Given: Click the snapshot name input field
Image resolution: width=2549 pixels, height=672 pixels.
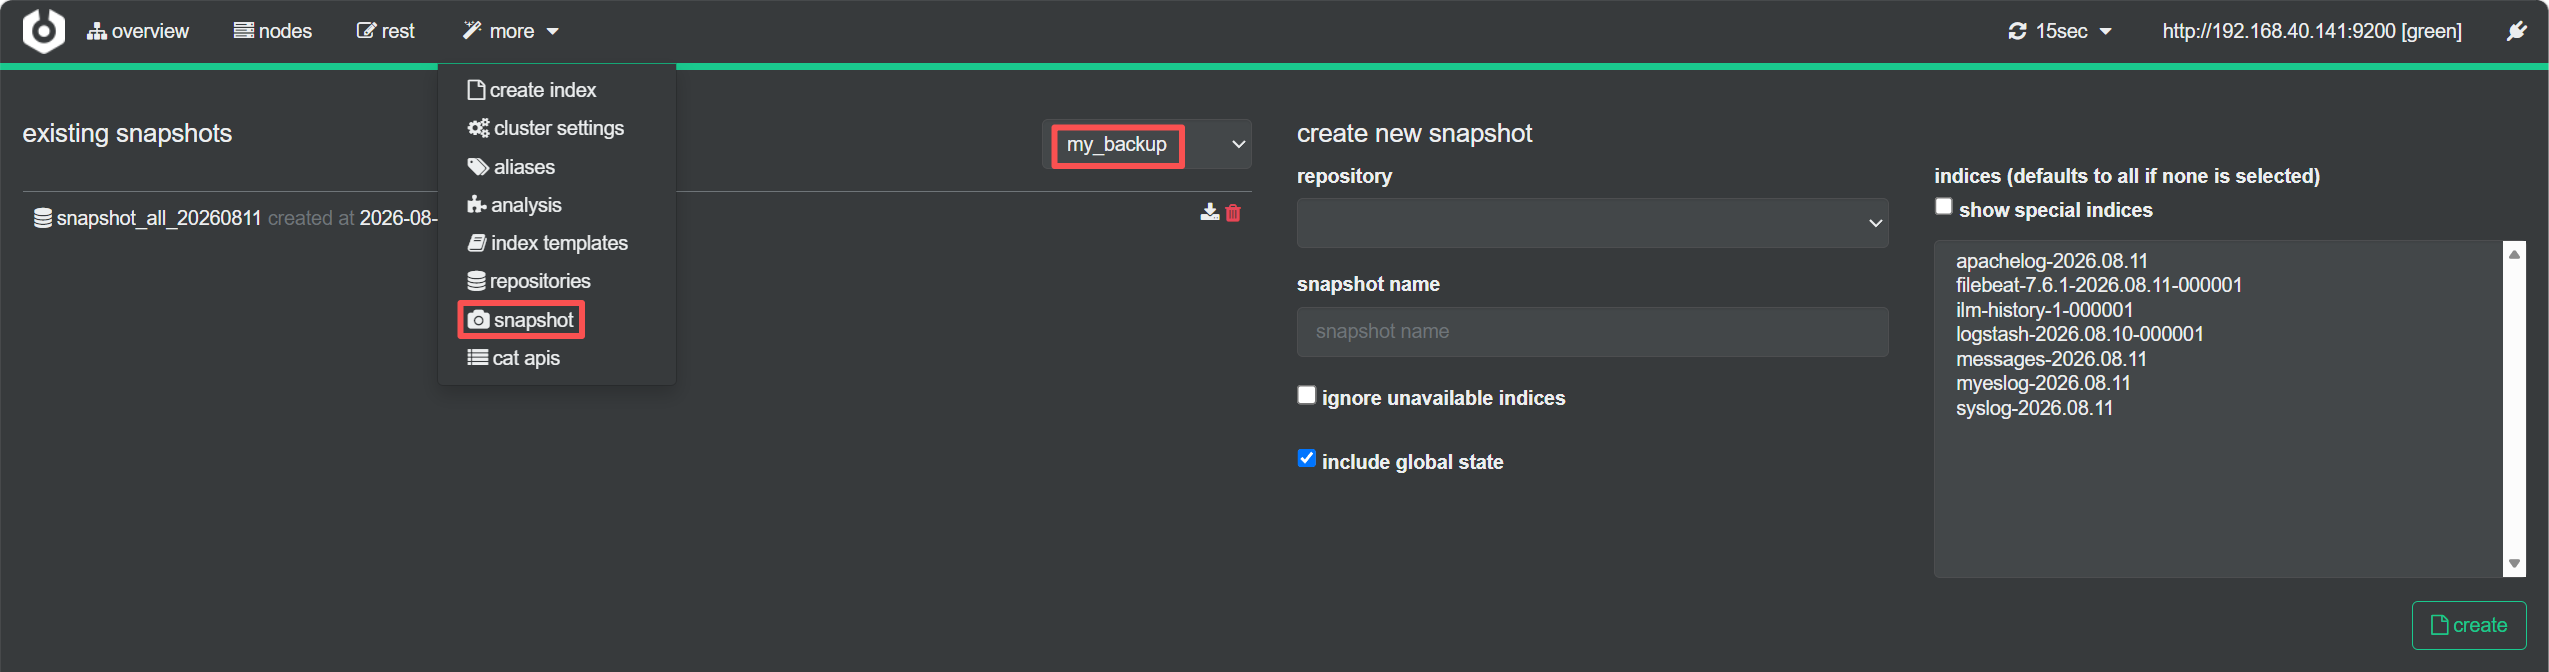Looking at the screenshot, I should pyautogui.click(x=1592, y=331).
